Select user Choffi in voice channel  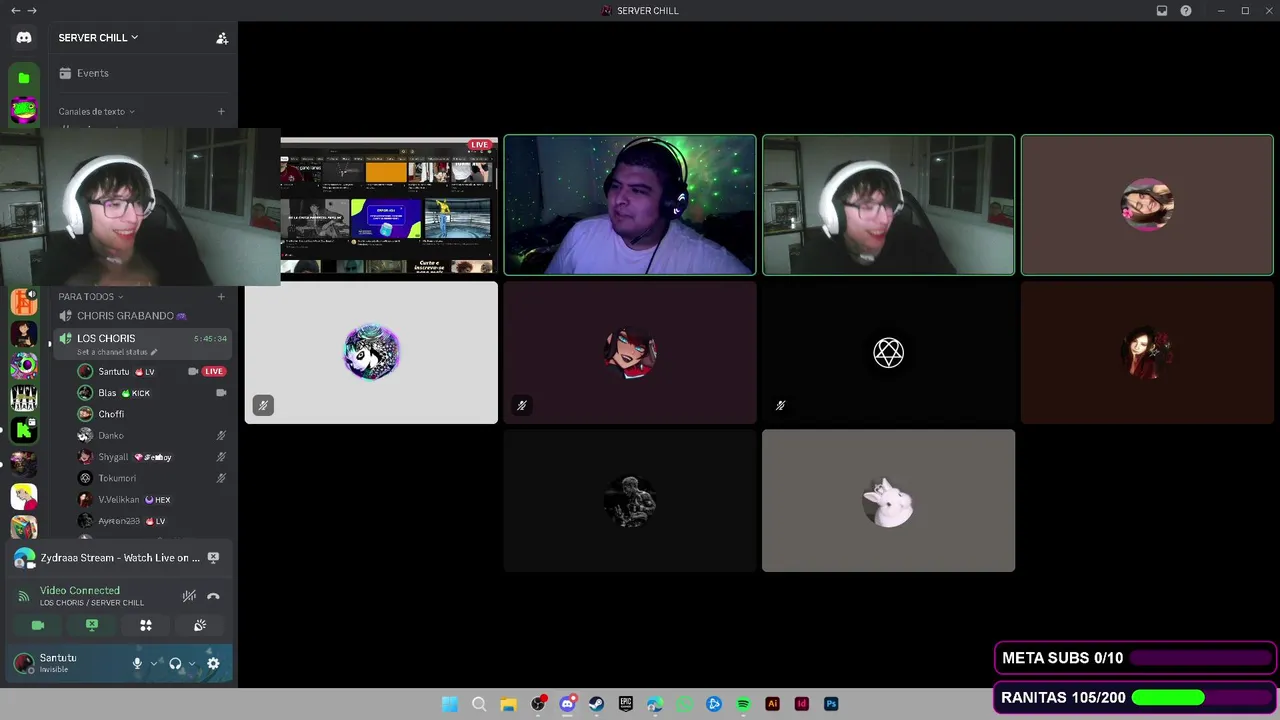[111, 414]
